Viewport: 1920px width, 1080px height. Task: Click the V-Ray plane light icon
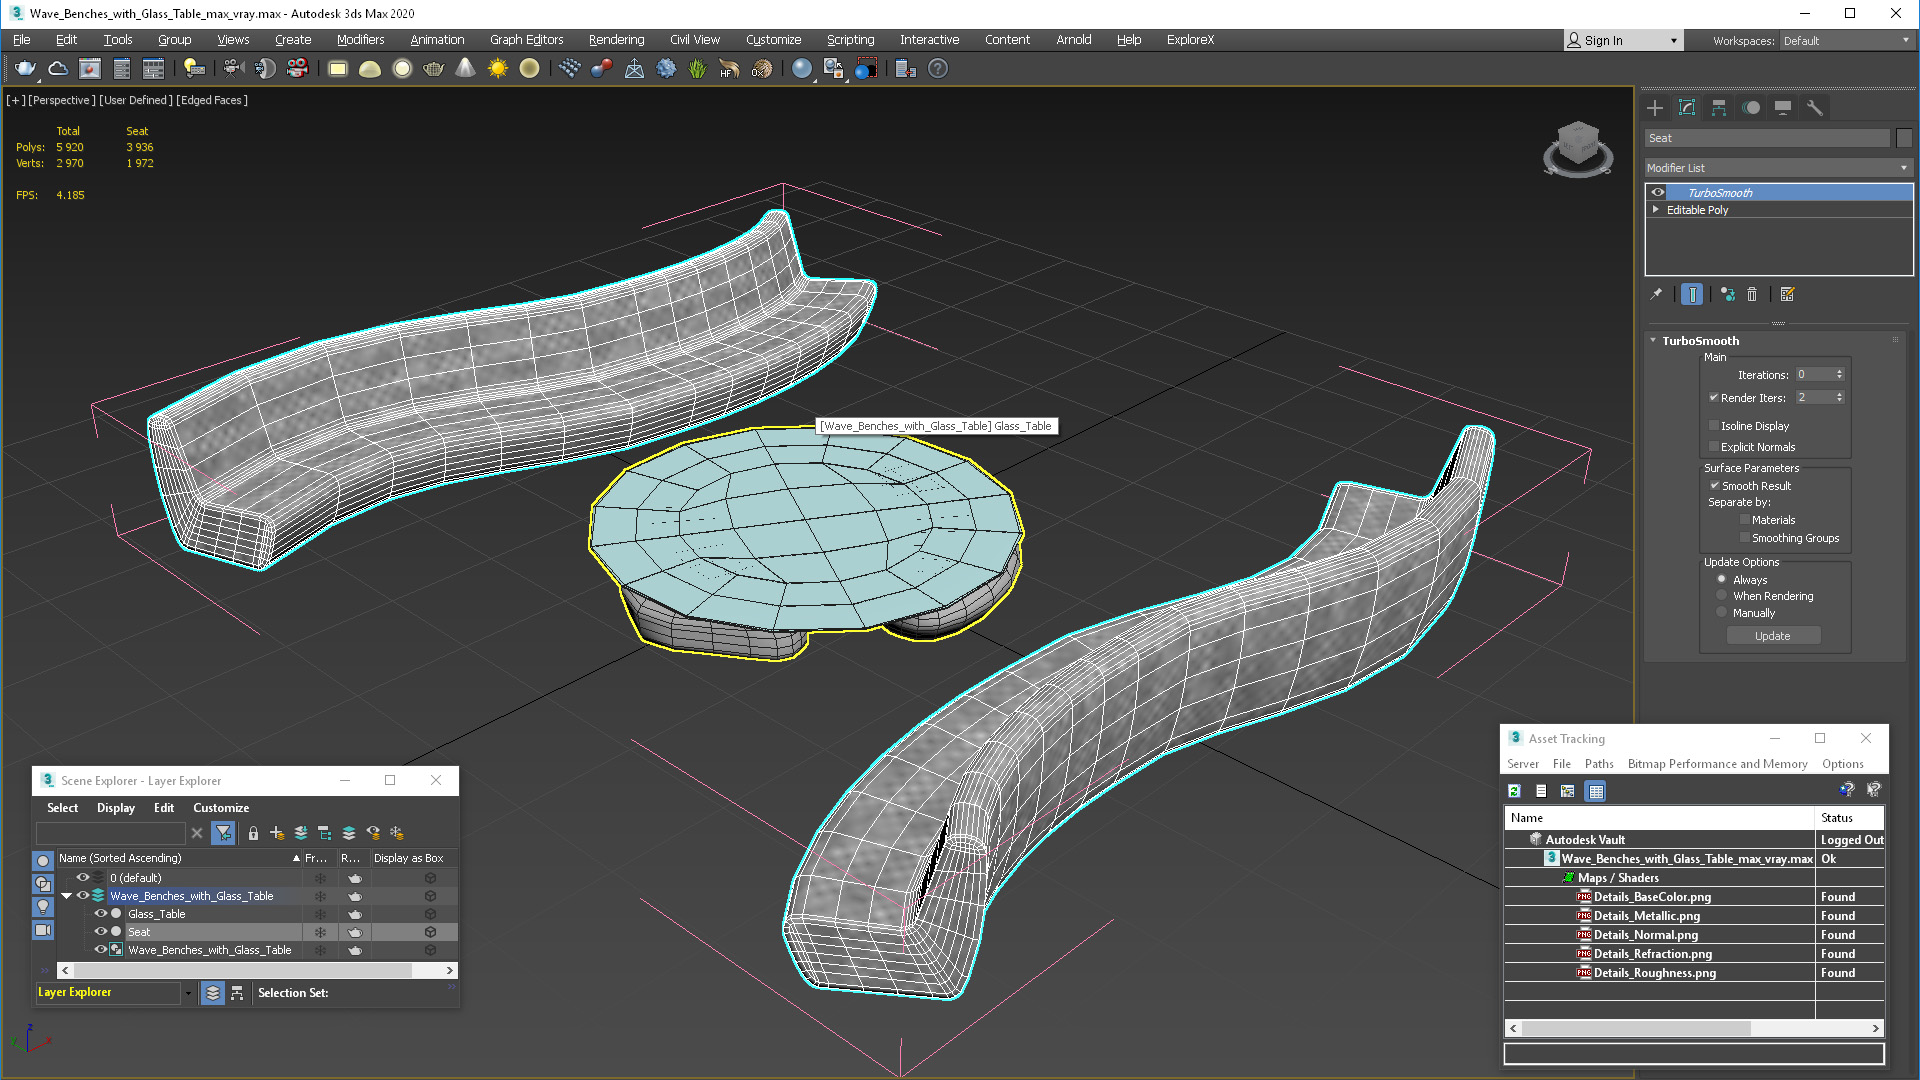(338, 69)
